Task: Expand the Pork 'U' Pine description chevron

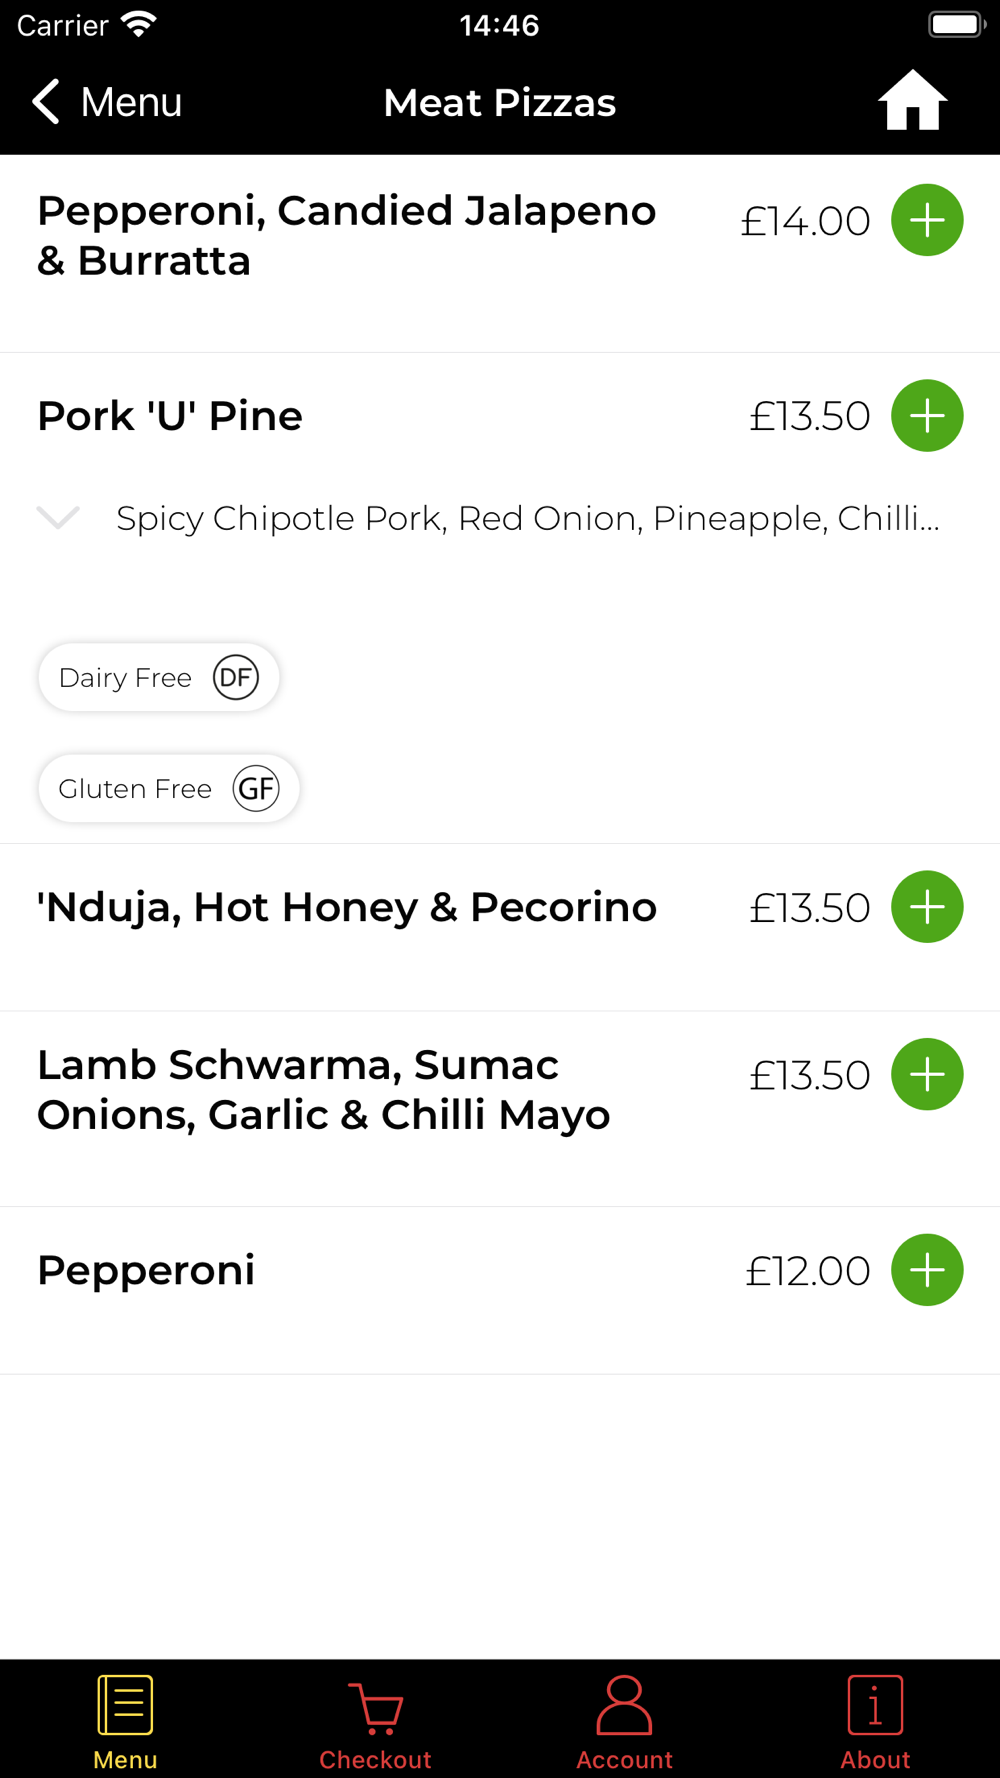Action: point(58,517)
